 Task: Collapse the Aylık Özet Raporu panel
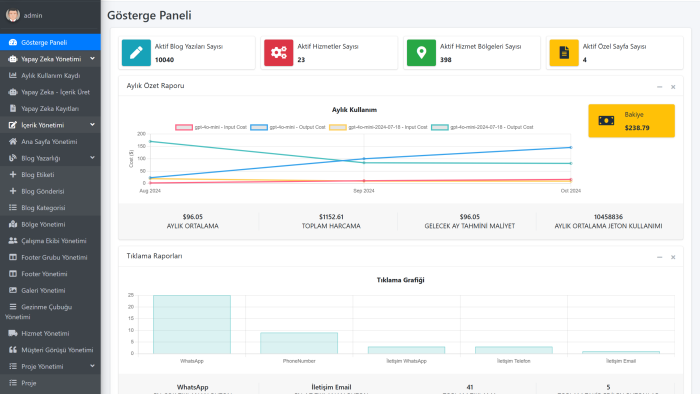659,87
